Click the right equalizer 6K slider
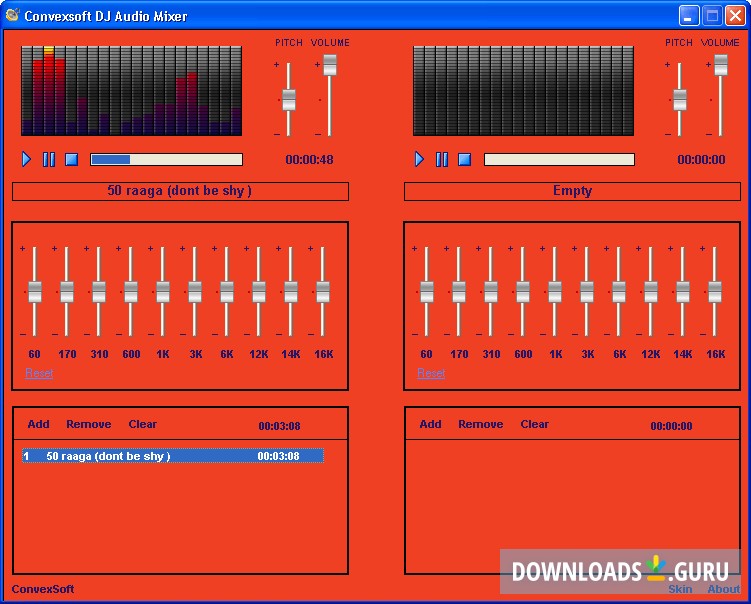Viewport: 751px width, 604px height. pyautogui.click(x=619, y=292)
